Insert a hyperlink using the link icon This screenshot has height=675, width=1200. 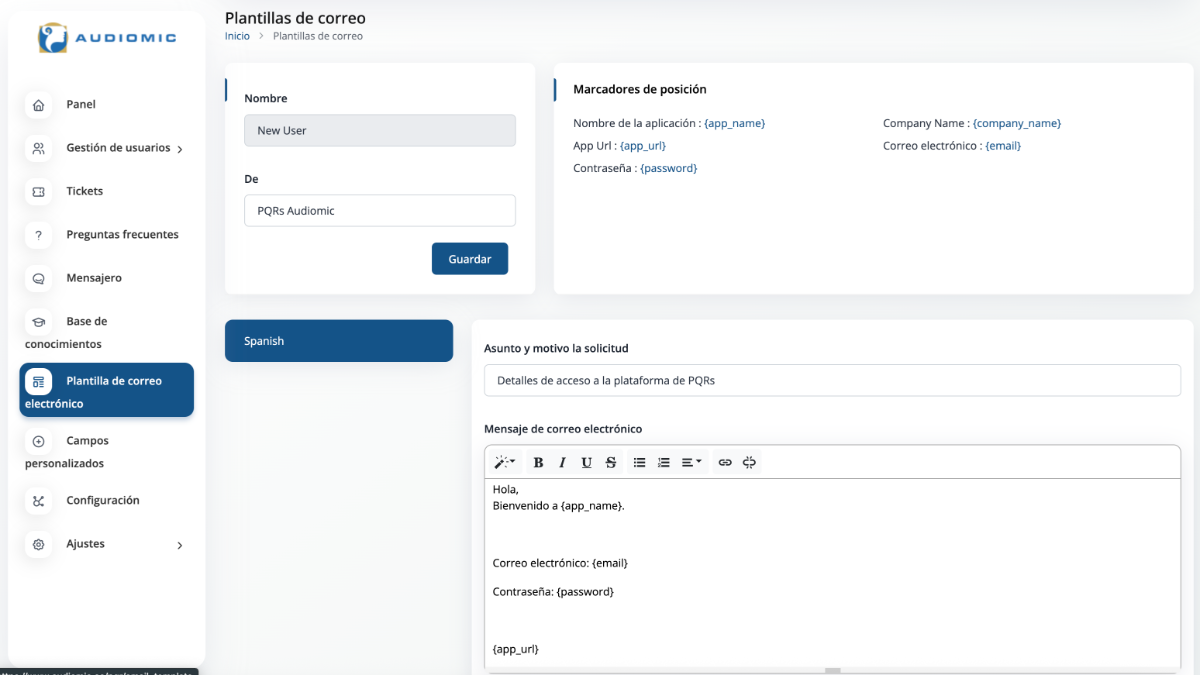click(x=725, y=462)
